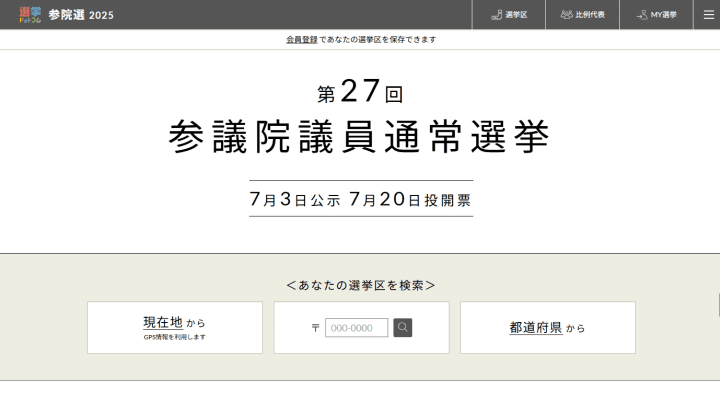Click the 参議院議員通常選挙 main heading
The height and width of the screenshot is (414, 720).
pos(360,137)
